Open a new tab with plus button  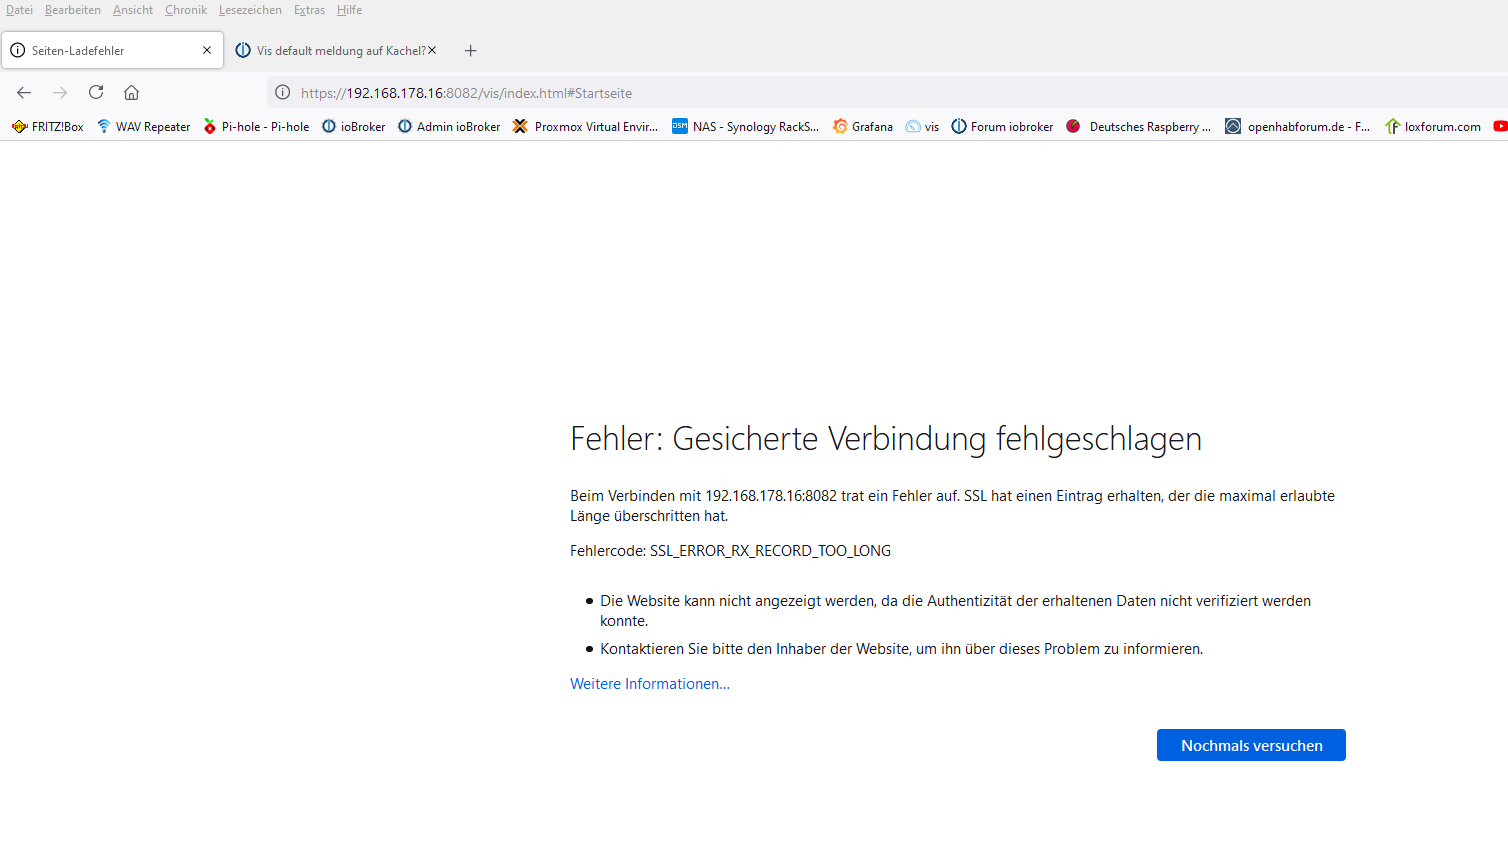pos(471,51)
